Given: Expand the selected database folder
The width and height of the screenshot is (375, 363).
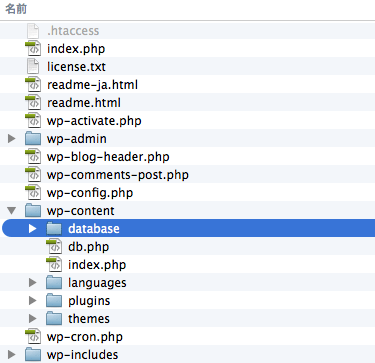Looking at the screenshot, I should pyautogui.click(x=32, y=229).
